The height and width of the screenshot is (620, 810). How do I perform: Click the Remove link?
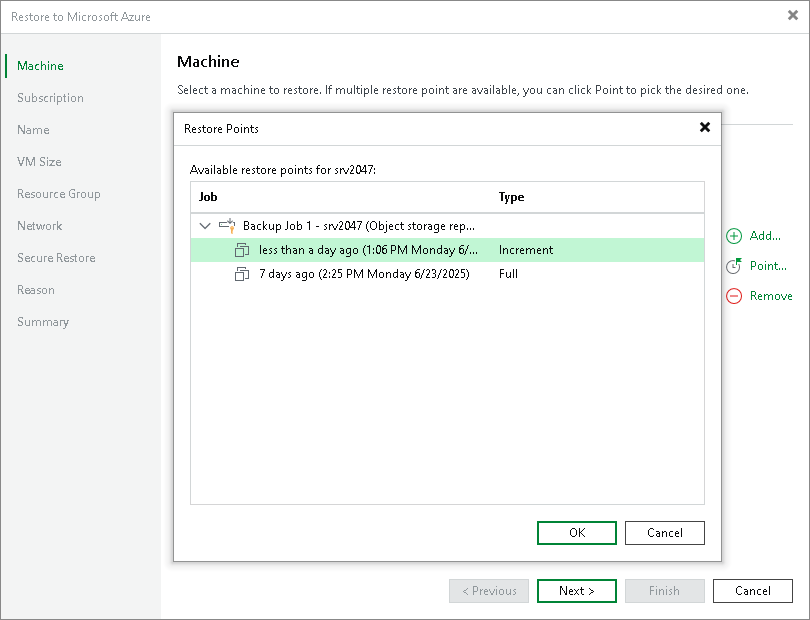tap(771, 296)
